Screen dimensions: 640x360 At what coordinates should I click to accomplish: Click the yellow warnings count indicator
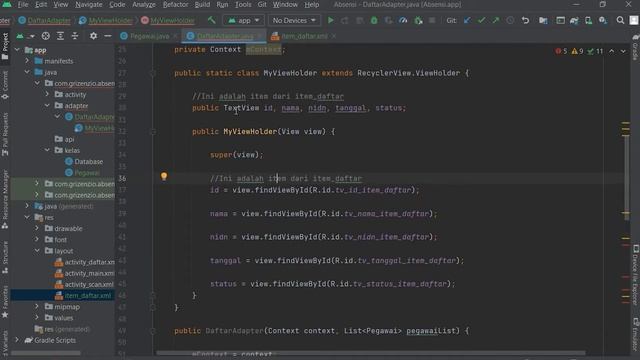coord(577,51)
